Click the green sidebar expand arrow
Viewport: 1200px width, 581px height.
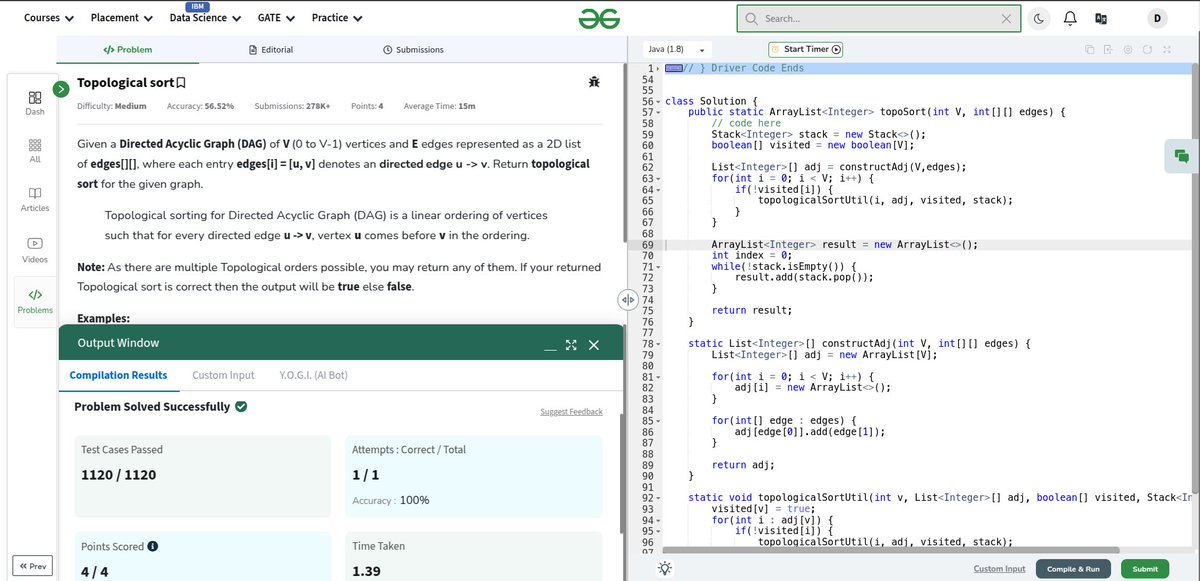(x=60, y=89)
